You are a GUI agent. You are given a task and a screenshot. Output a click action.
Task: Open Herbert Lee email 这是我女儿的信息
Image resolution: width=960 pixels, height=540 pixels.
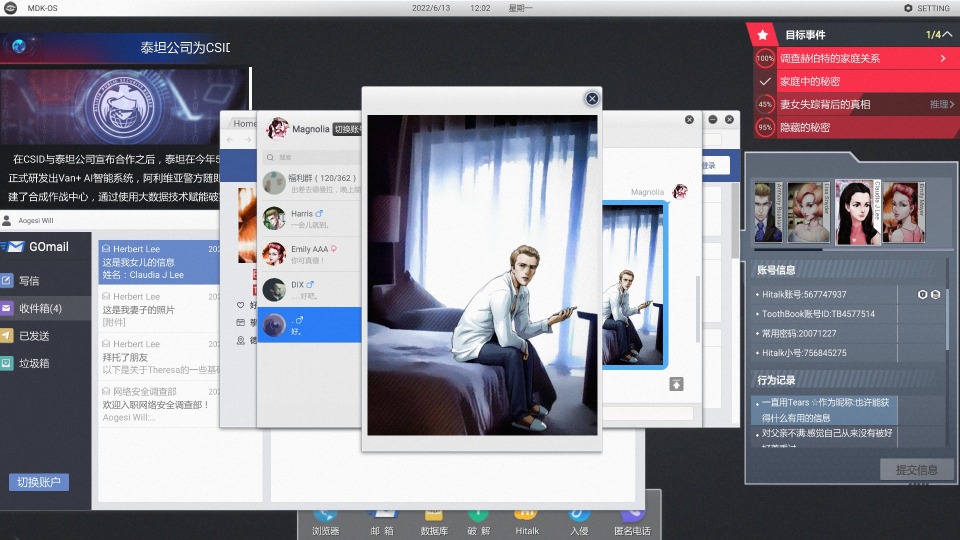159,262
